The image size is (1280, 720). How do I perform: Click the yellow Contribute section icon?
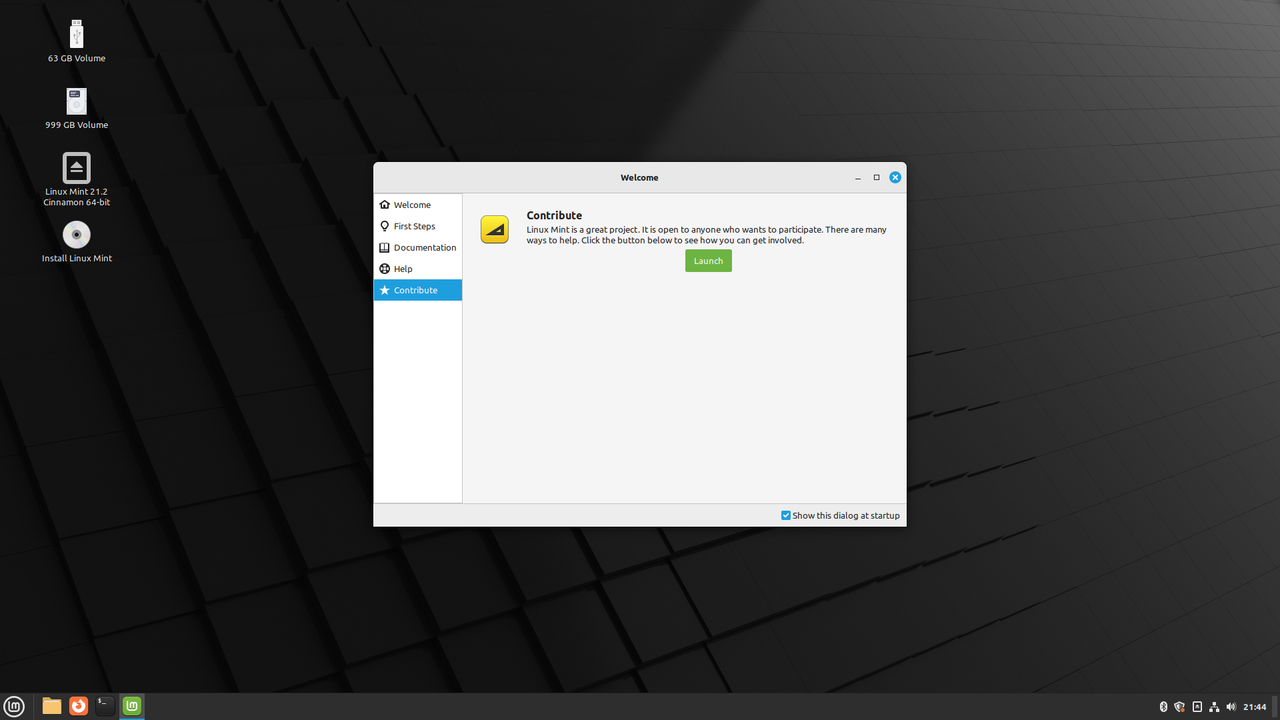[494, 229]
